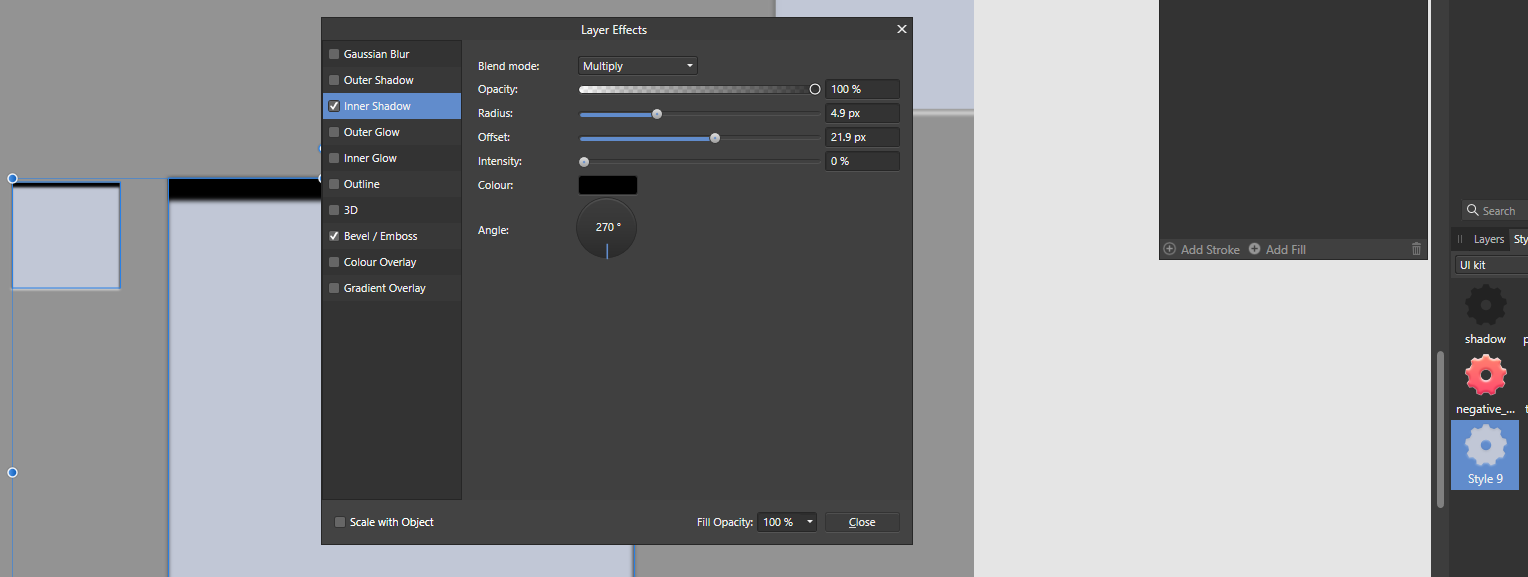Screen dimensions: 1528x577
Task: Select the Outline effect row label
Action: [x=361, y=184]
